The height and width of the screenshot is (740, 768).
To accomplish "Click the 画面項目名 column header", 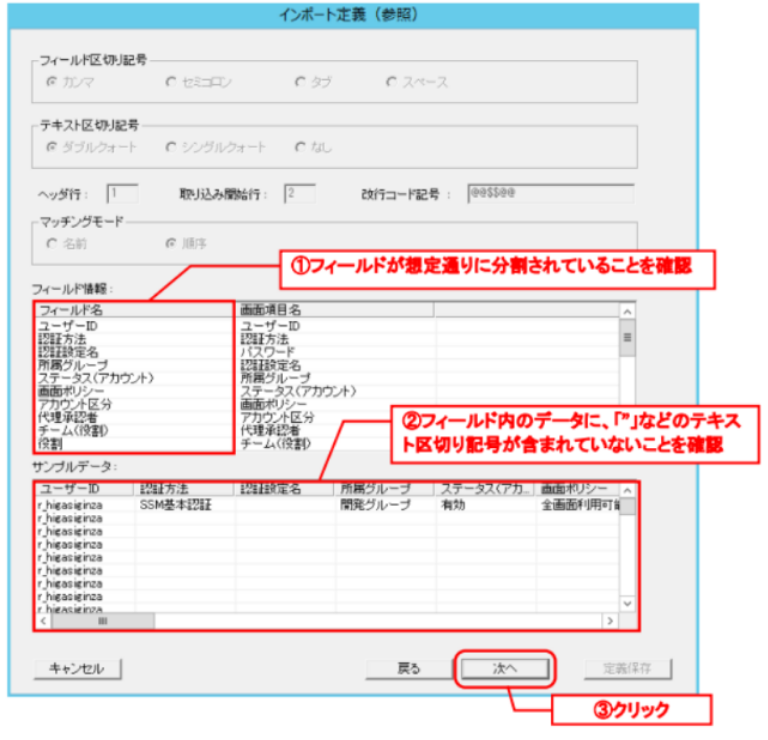I will point(335,310).
